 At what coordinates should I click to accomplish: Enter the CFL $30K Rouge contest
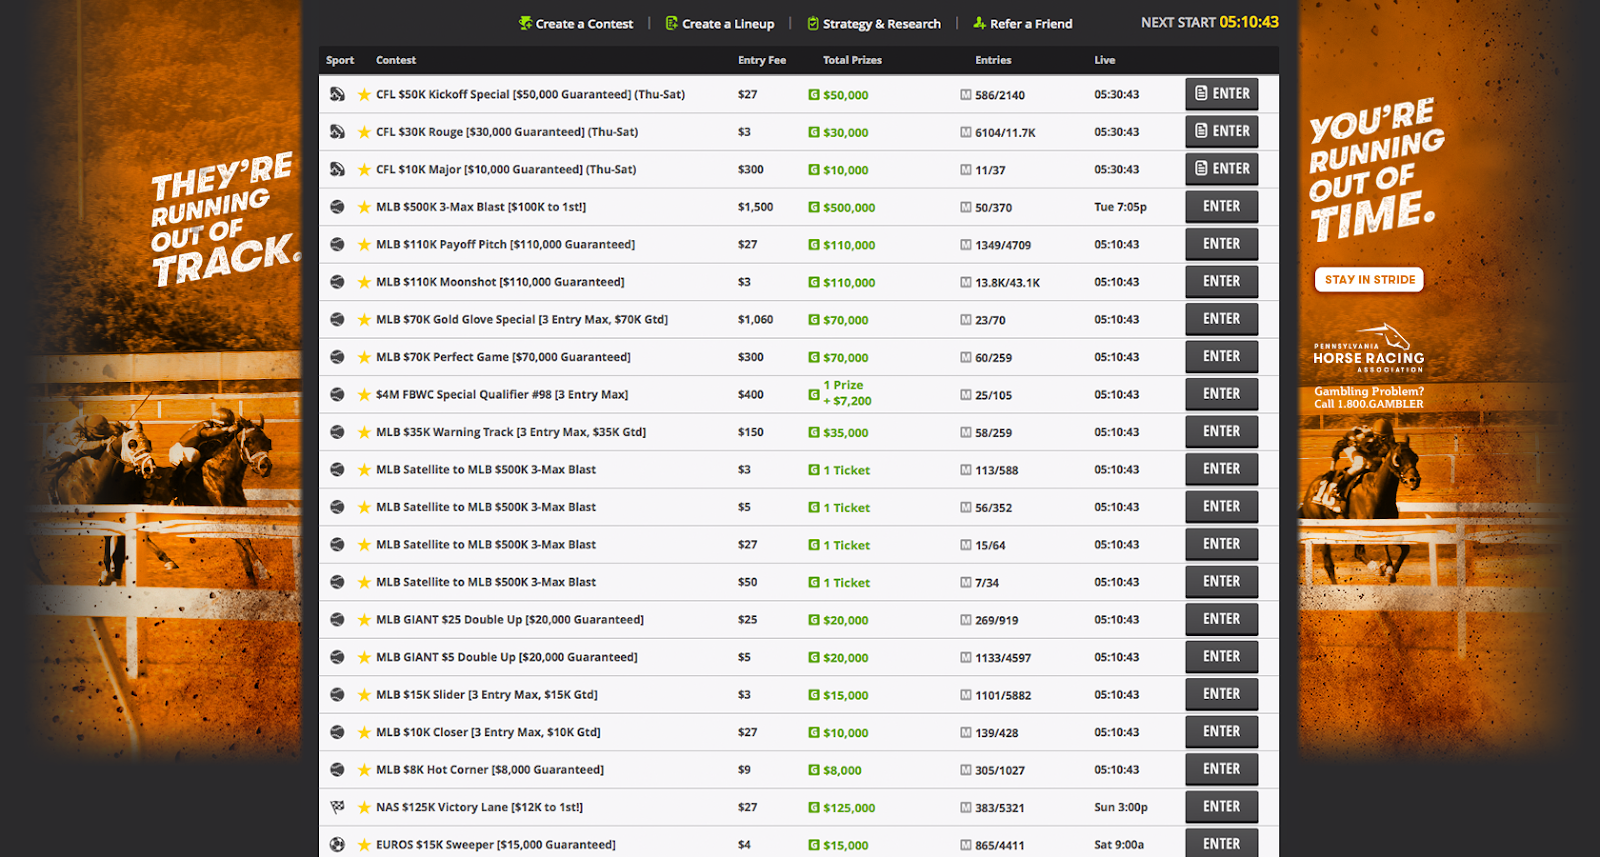pyautogui.click(x=1222, y=131)
